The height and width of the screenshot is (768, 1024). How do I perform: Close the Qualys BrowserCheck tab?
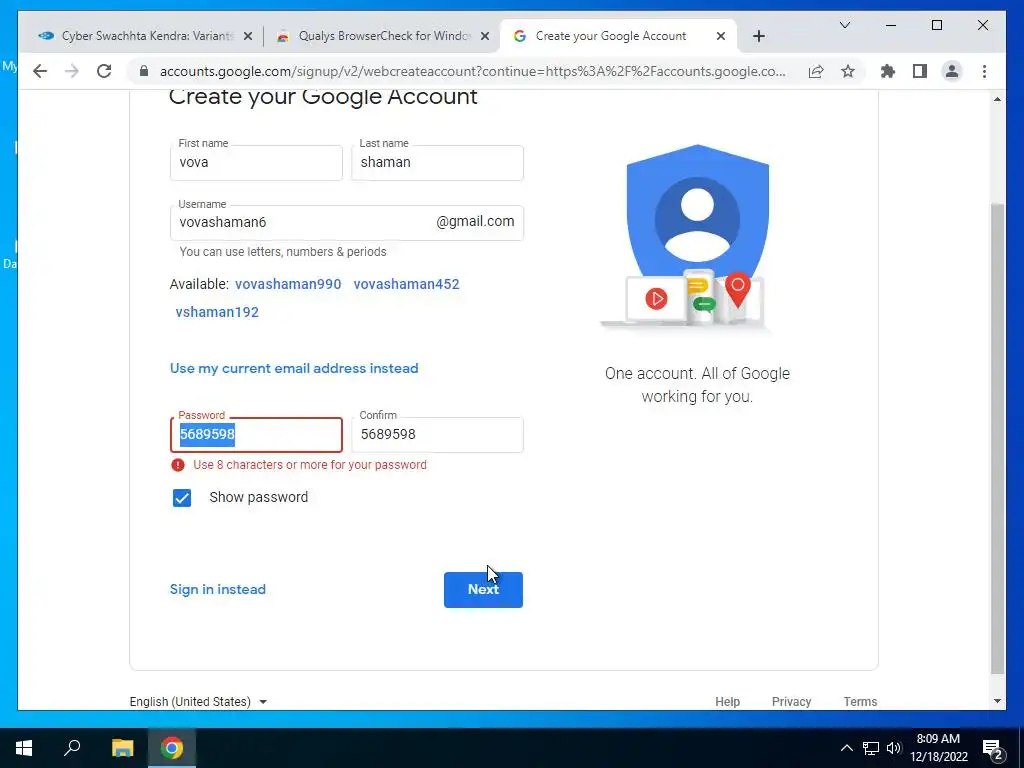click(x=485, y=36)
